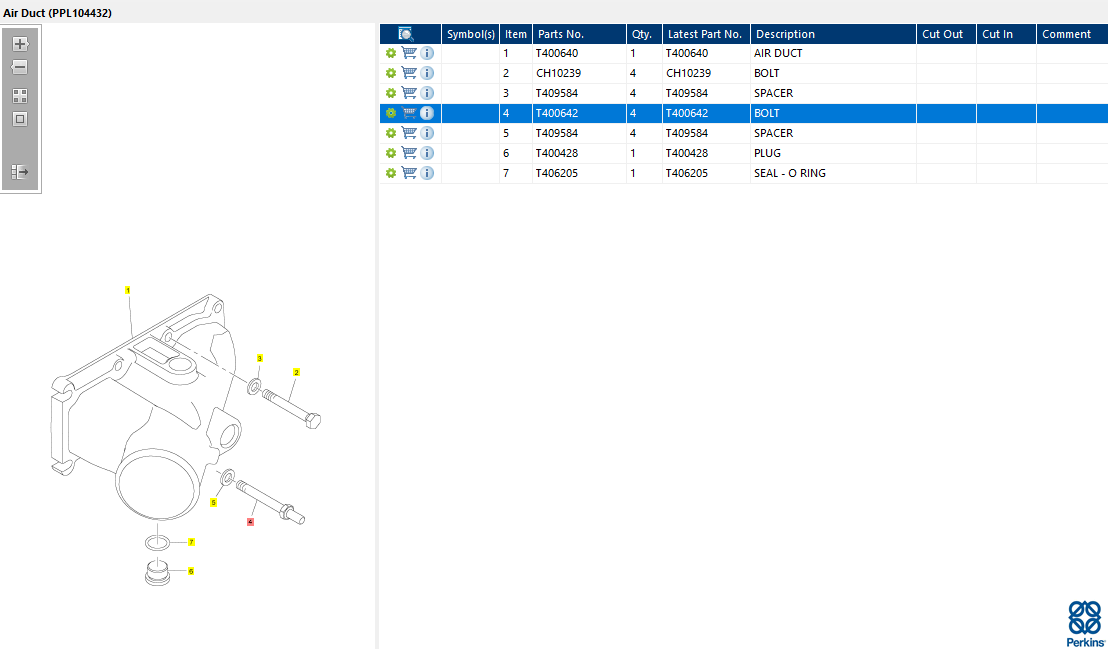Sort by the Parts No. column header
Image resolution: width=1108 pixels, height=649 pixels.
coord(579,34)
